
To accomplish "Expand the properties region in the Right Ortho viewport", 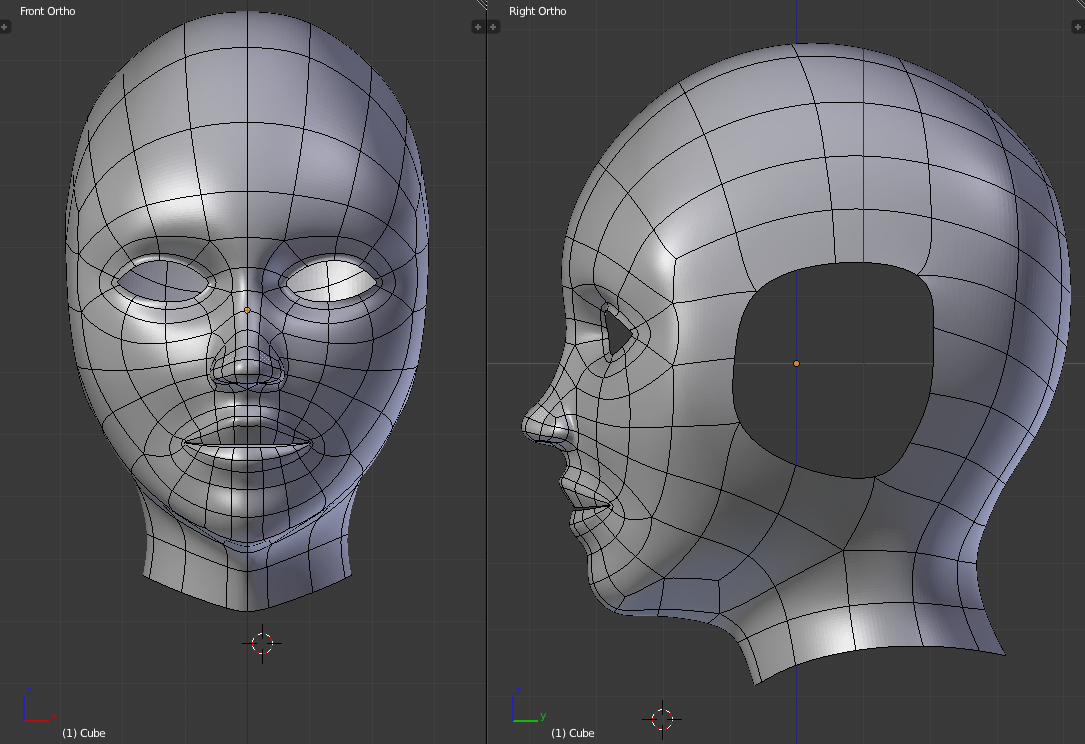I will [x=1079, y=27].
